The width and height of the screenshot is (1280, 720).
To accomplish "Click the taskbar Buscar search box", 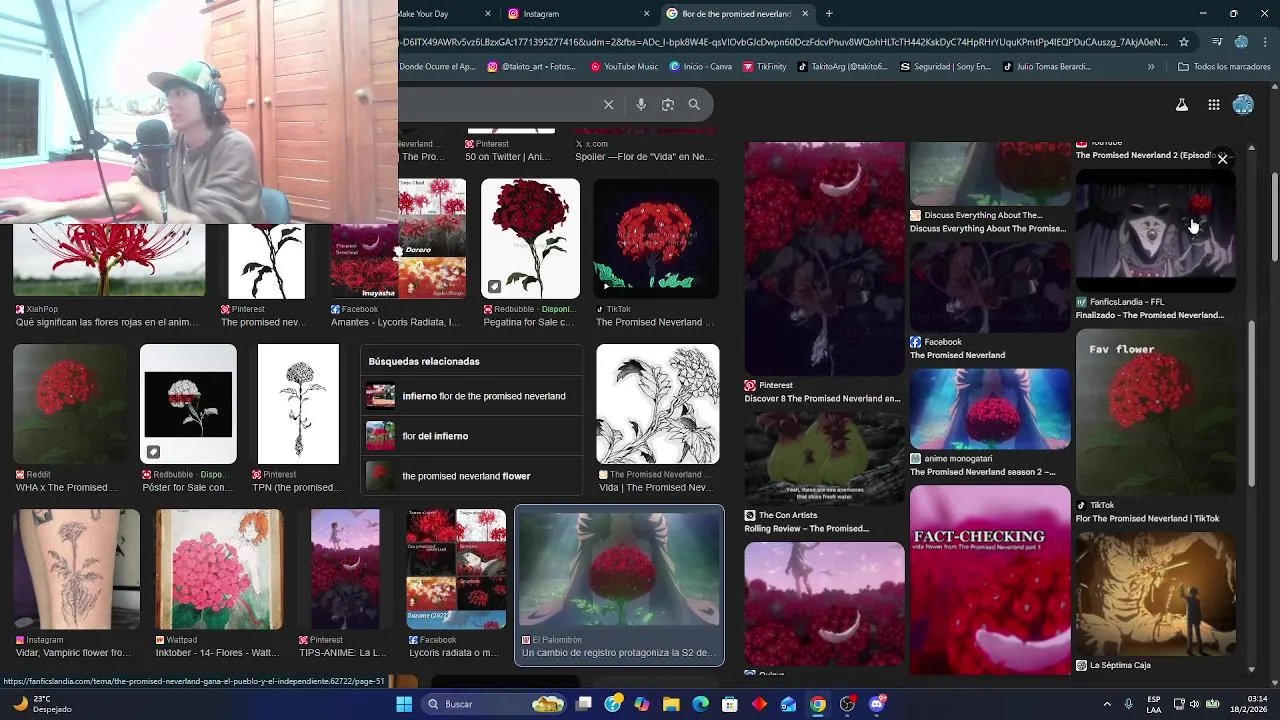I will 494,704.
